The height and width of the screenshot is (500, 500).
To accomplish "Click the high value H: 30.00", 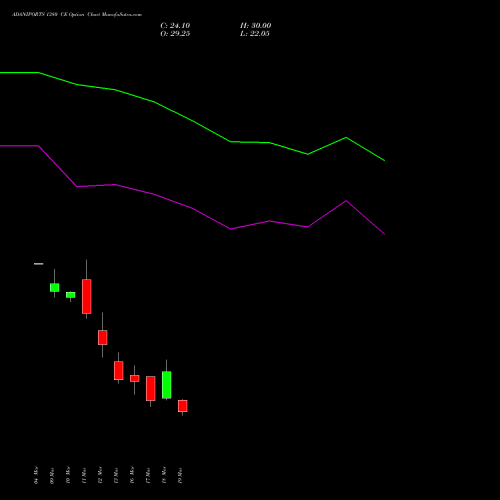I will point(255,26).
